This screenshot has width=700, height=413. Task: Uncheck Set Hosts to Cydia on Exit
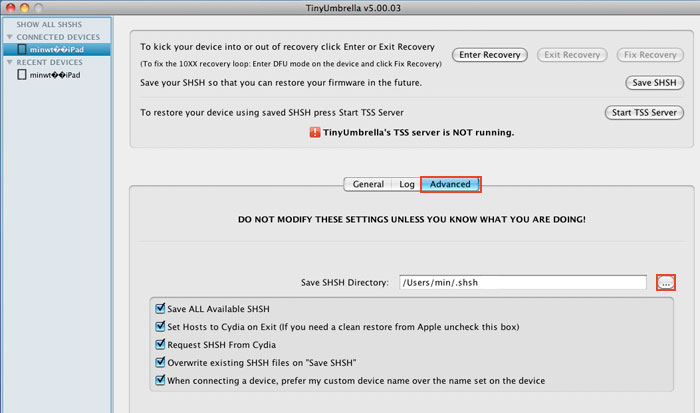[160, 326]
